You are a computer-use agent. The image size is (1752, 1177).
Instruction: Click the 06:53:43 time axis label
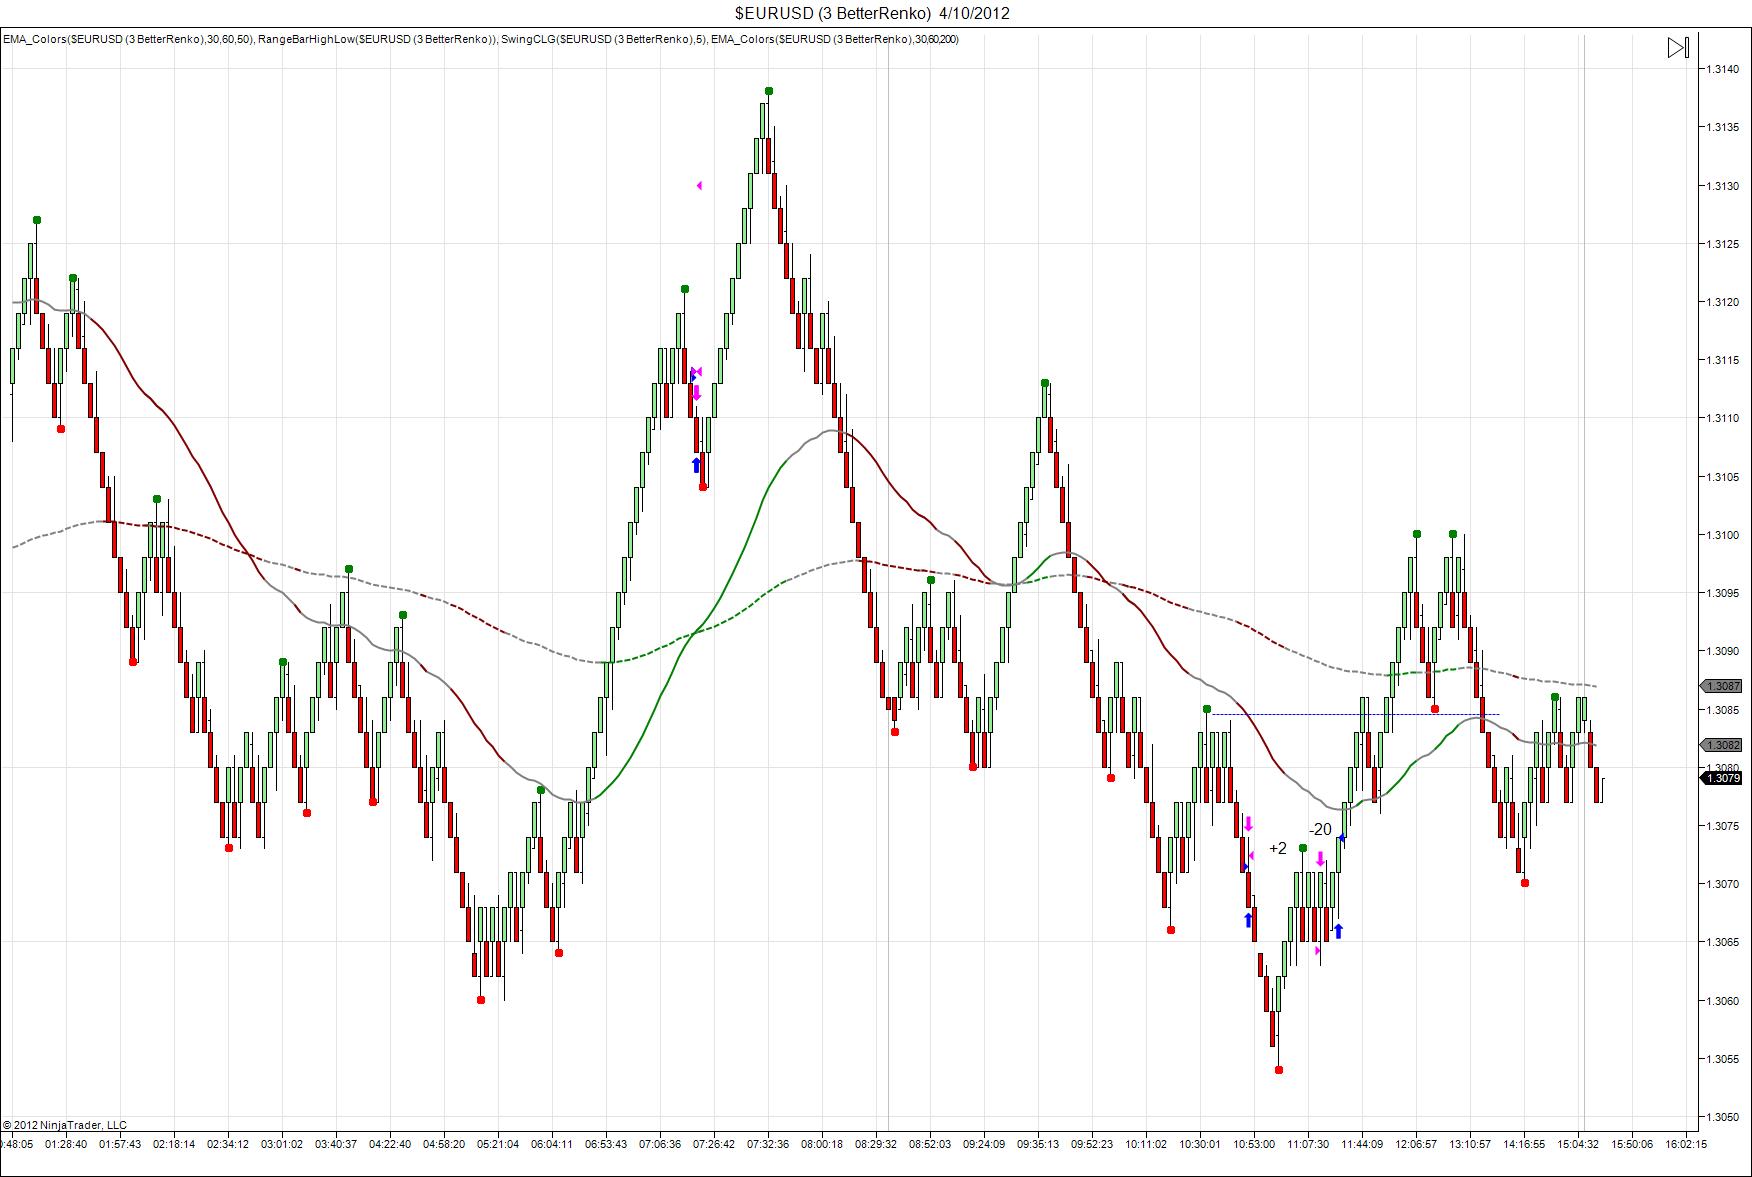coord(606,1144)
